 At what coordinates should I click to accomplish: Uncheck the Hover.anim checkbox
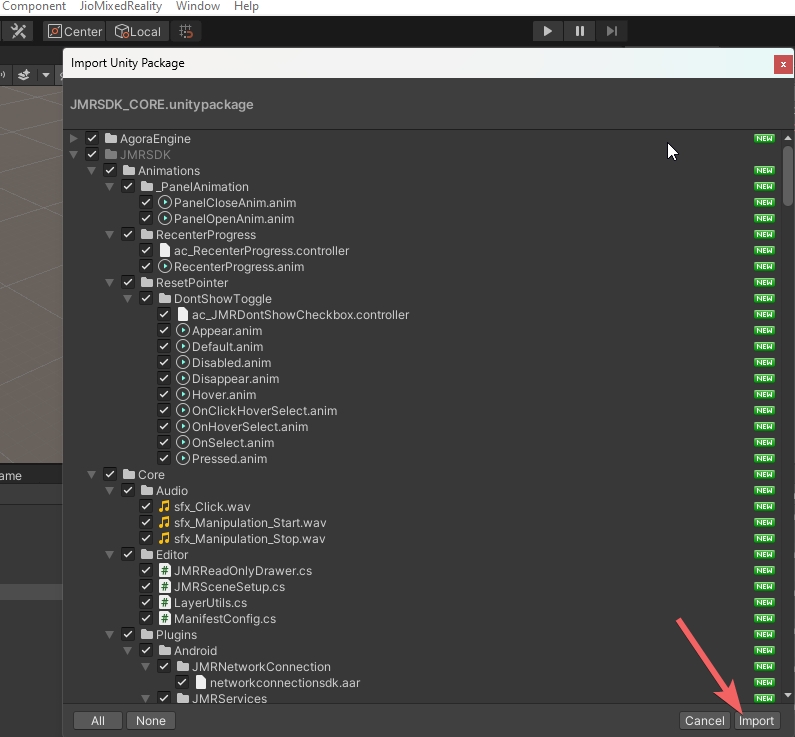(x=164, y=395)
